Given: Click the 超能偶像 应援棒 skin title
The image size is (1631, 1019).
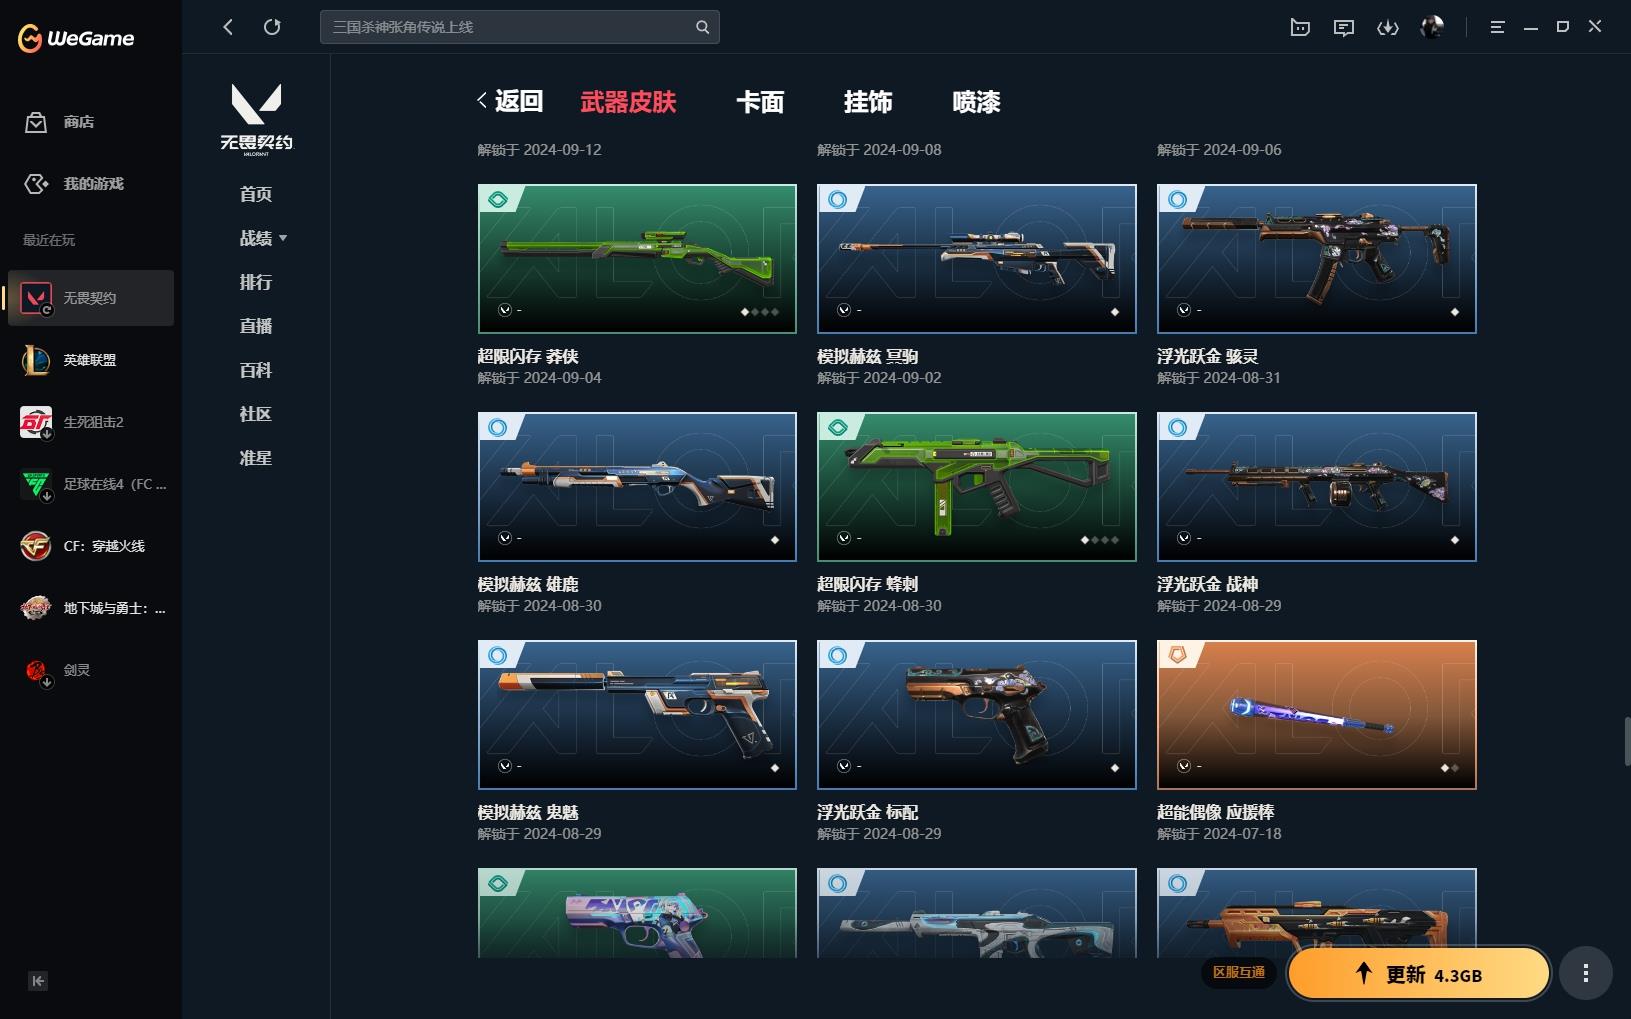Looking at the screenshot, I should [x=1215, y=812].
